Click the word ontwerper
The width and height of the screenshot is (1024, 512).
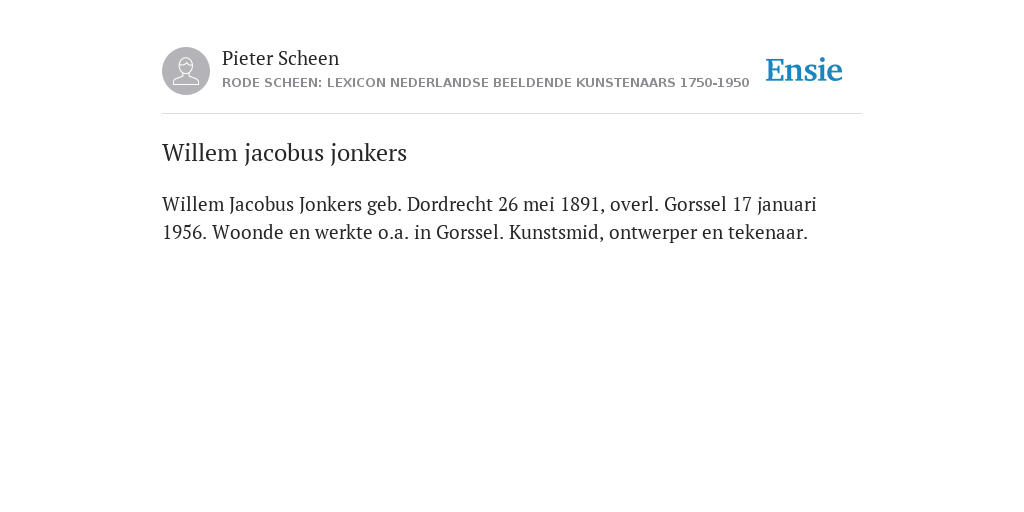pyautogui.click(x=653, y=233)
